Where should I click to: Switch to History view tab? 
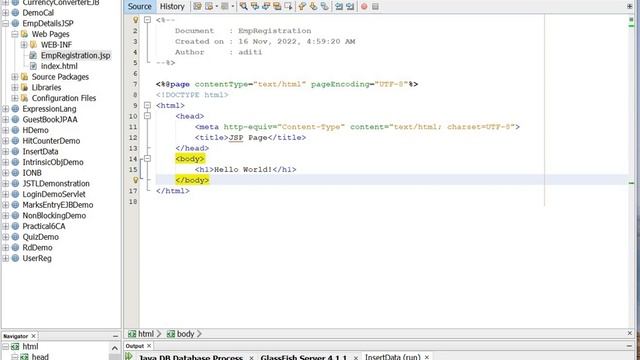tap(172, 7)
